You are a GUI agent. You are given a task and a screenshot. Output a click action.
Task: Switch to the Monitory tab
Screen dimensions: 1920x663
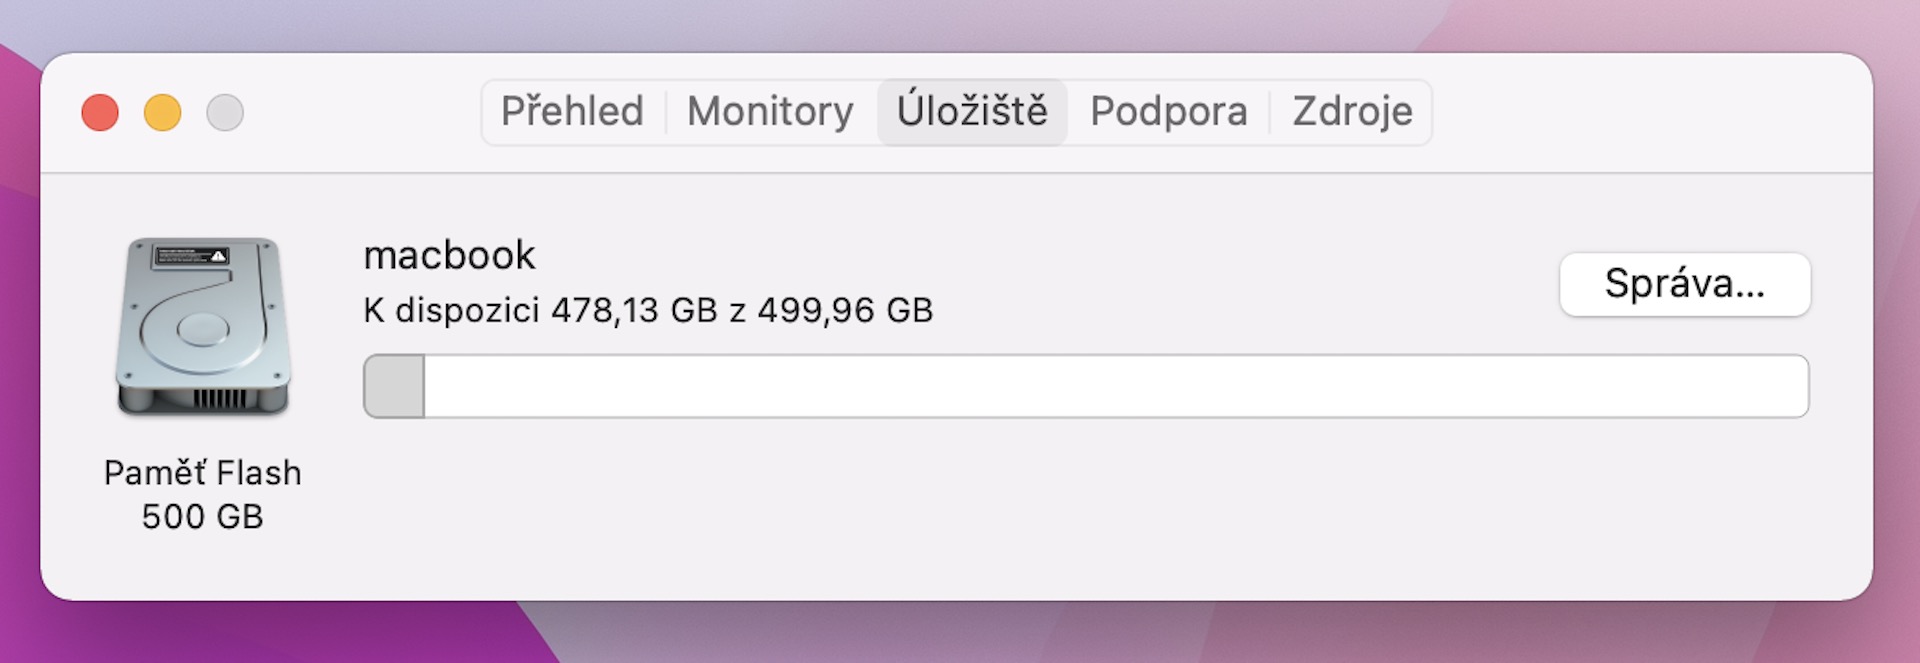click(770, 112)
